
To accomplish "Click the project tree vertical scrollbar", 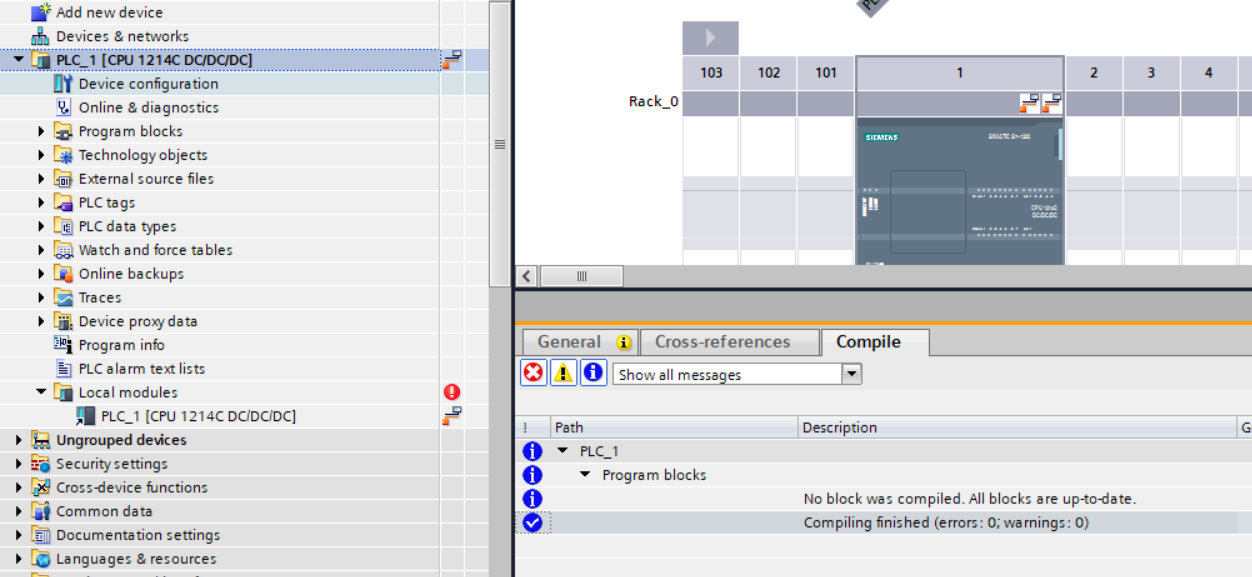I will 500,144.
